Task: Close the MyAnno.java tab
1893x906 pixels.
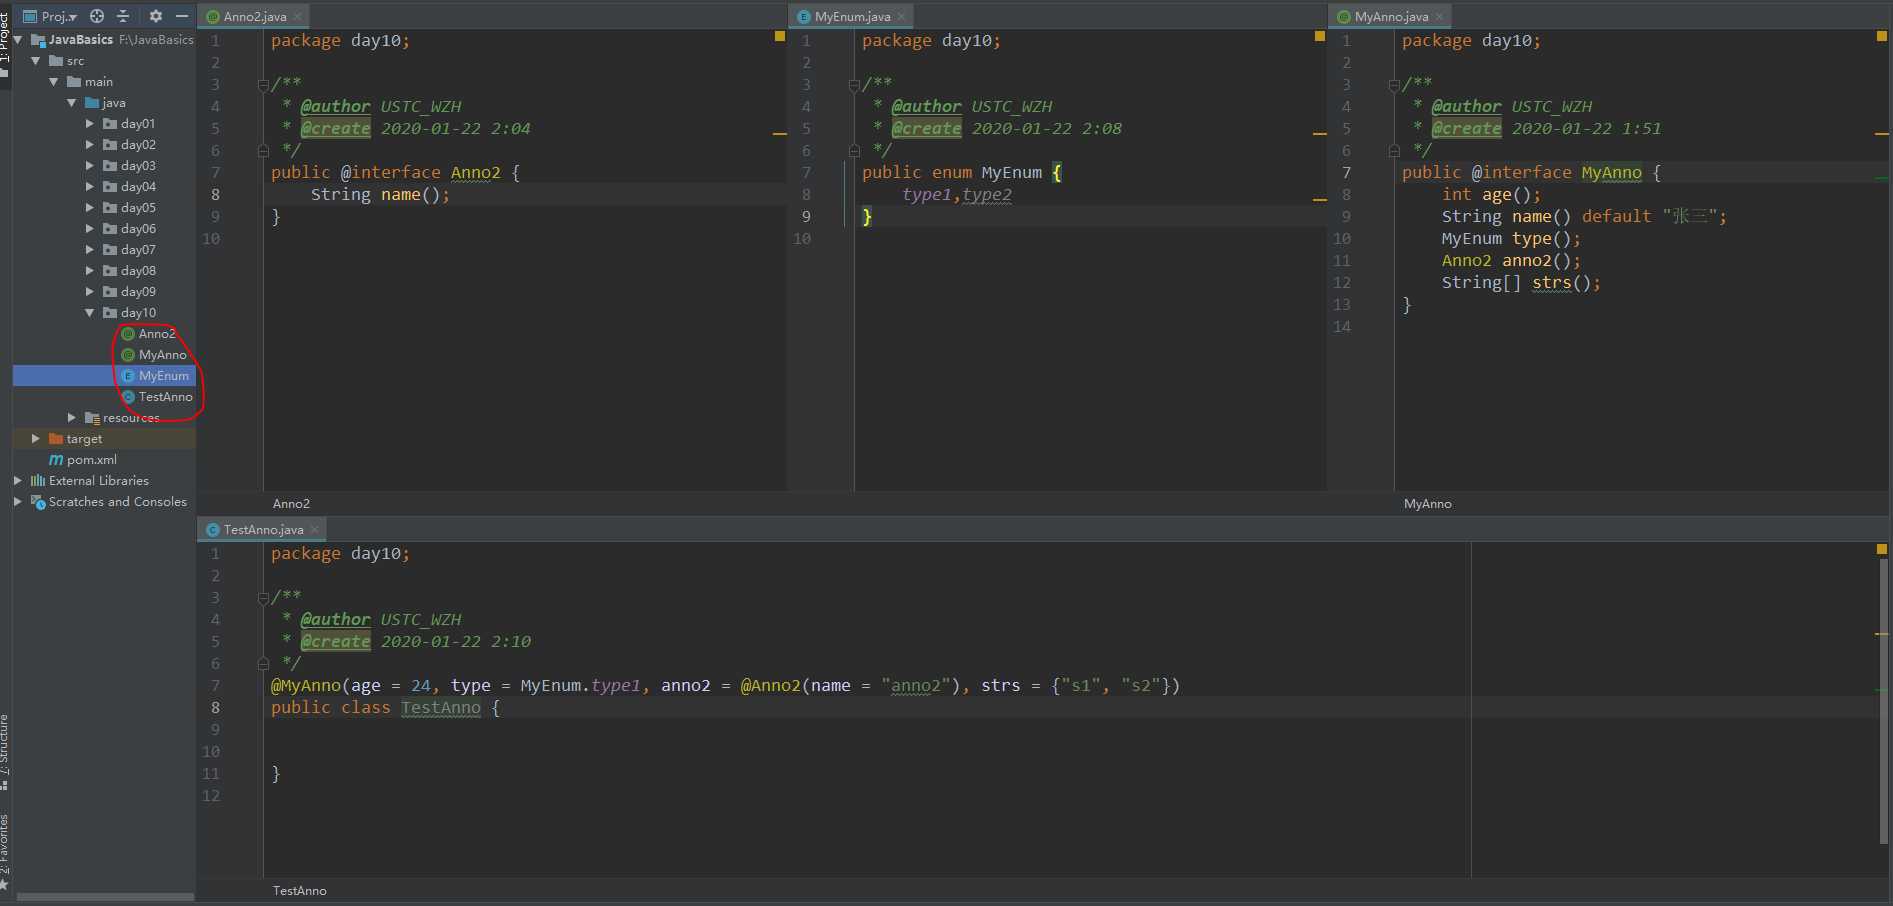Action: [1439, 16]
